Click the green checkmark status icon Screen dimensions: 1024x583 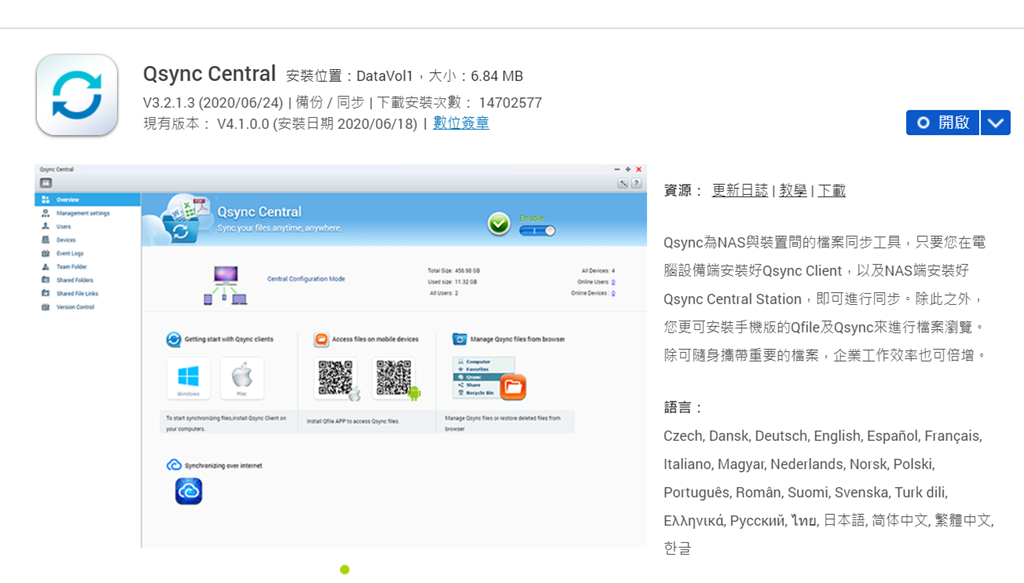tap(499, 224)
